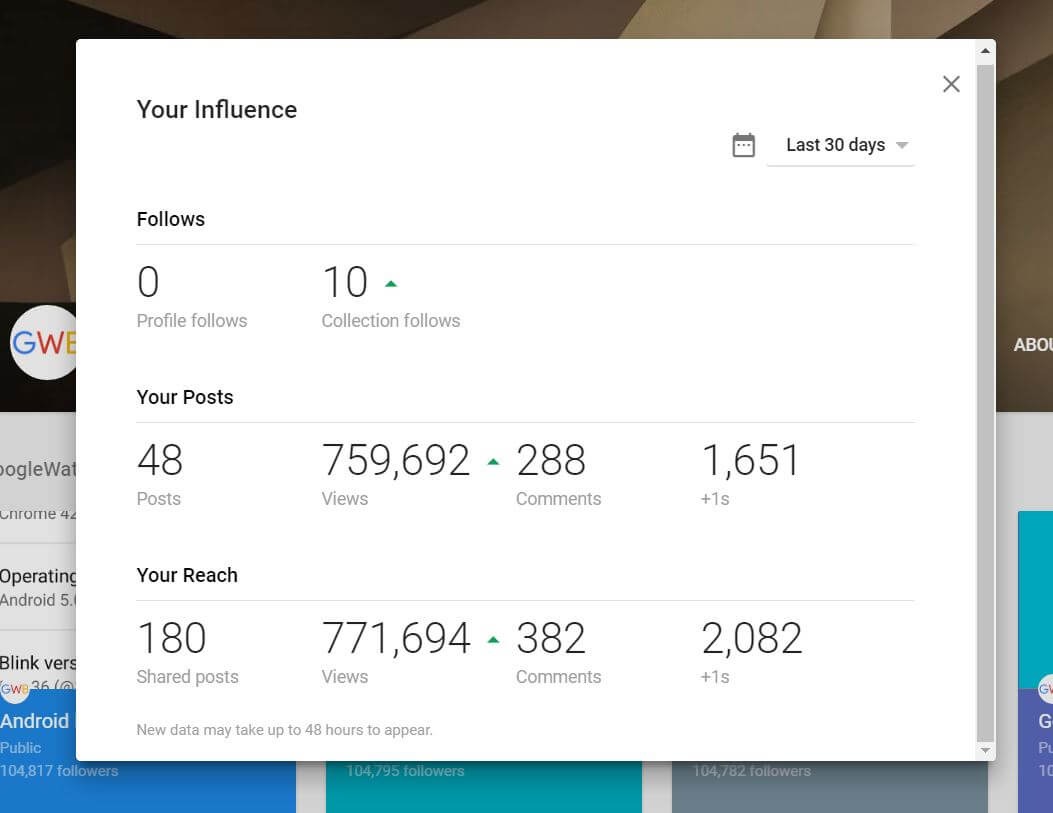The height and width of the screenshot is (813, 1053).
Task: Switch to the ABOUT tab
Action: coord(1032,345)
